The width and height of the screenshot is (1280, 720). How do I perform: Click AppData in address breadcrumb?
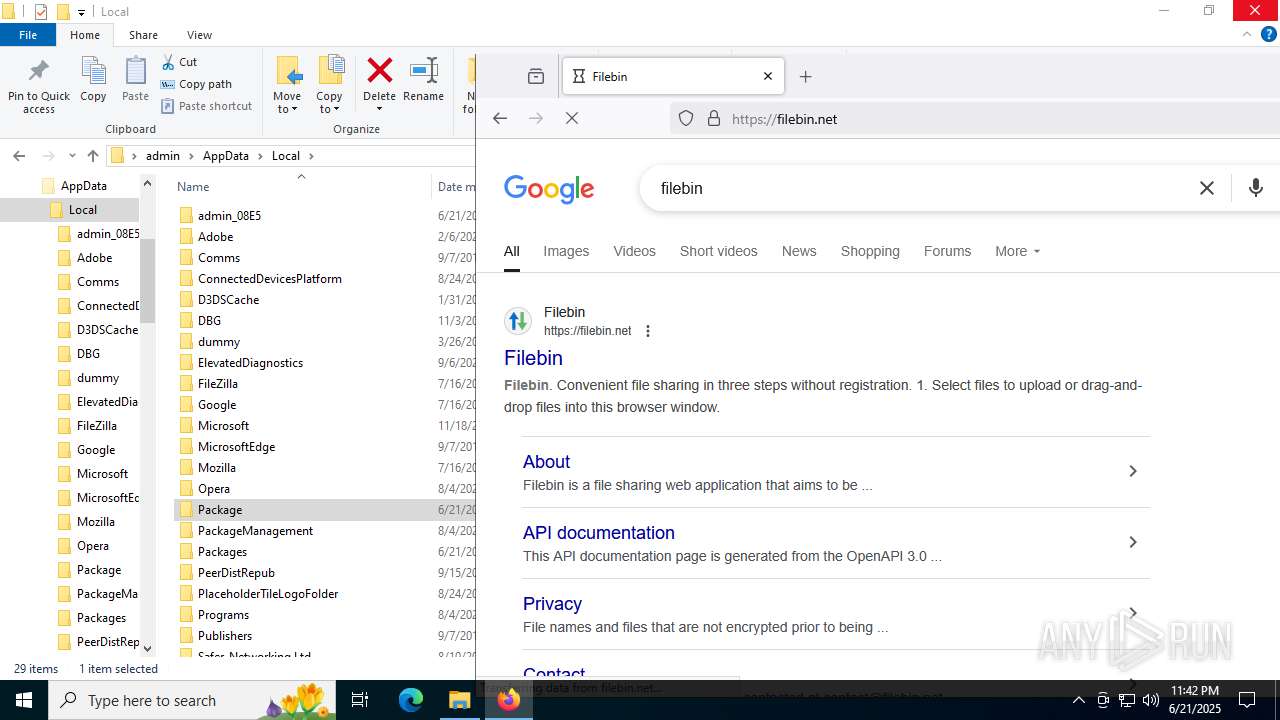pyautogui.click(x=226, y=156)
